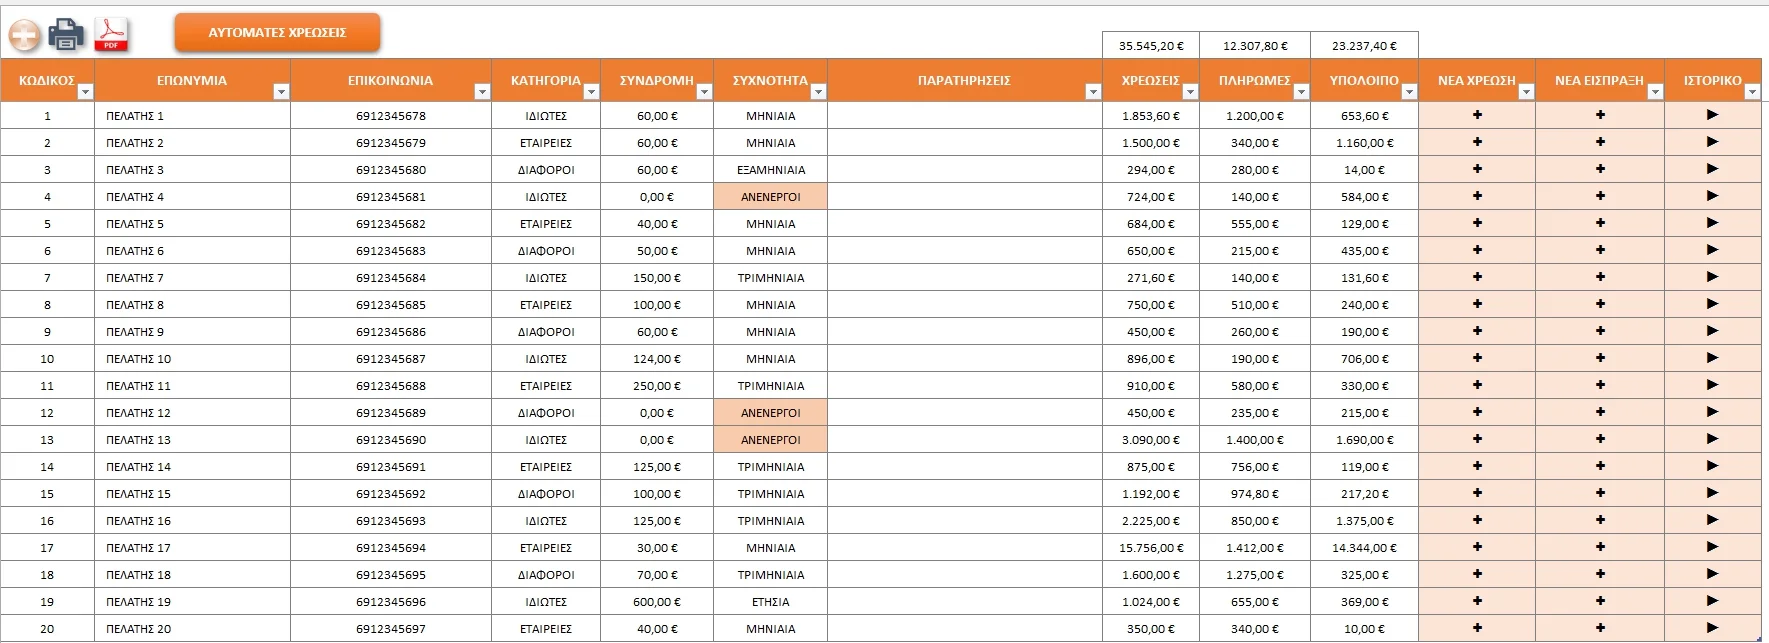Select the 250,00 € subscription cell
This screenshot has width=1769, height=643.
coord(657,386)
